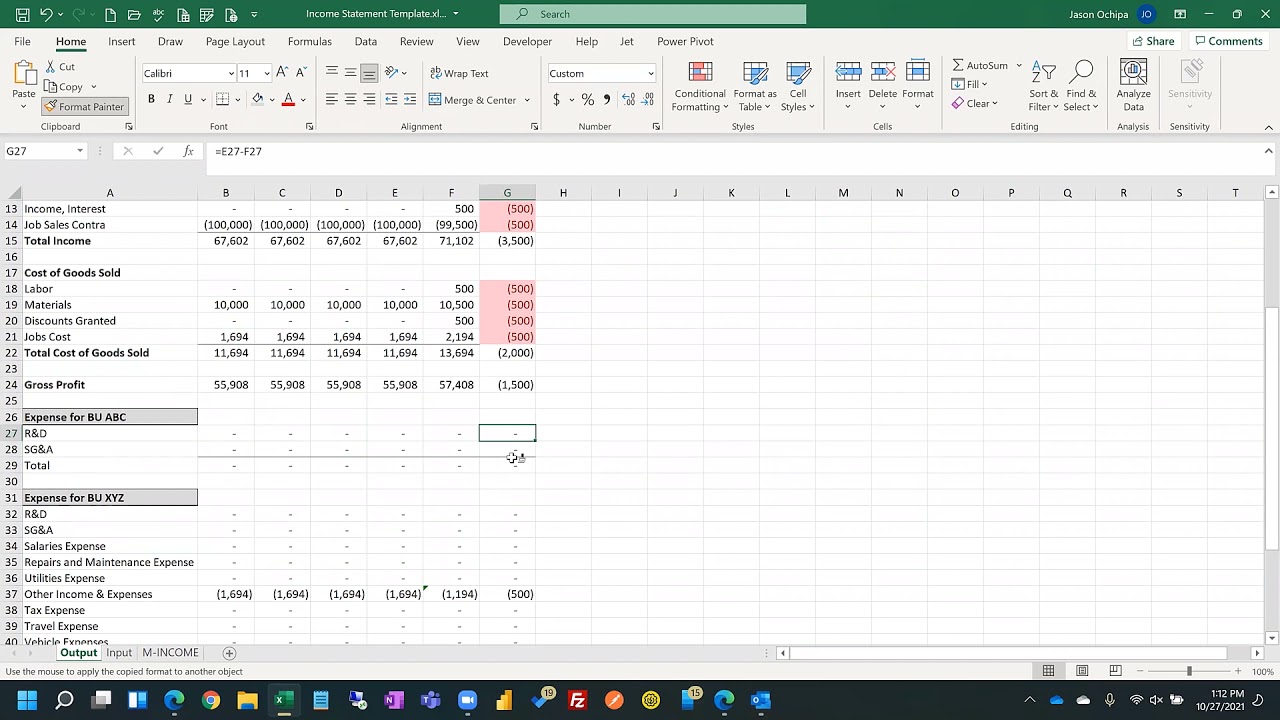The height and width of the screenshot is (720, 1280).
Task: Expand the number format Custom dropdown
Action: (x=650, y=73)
